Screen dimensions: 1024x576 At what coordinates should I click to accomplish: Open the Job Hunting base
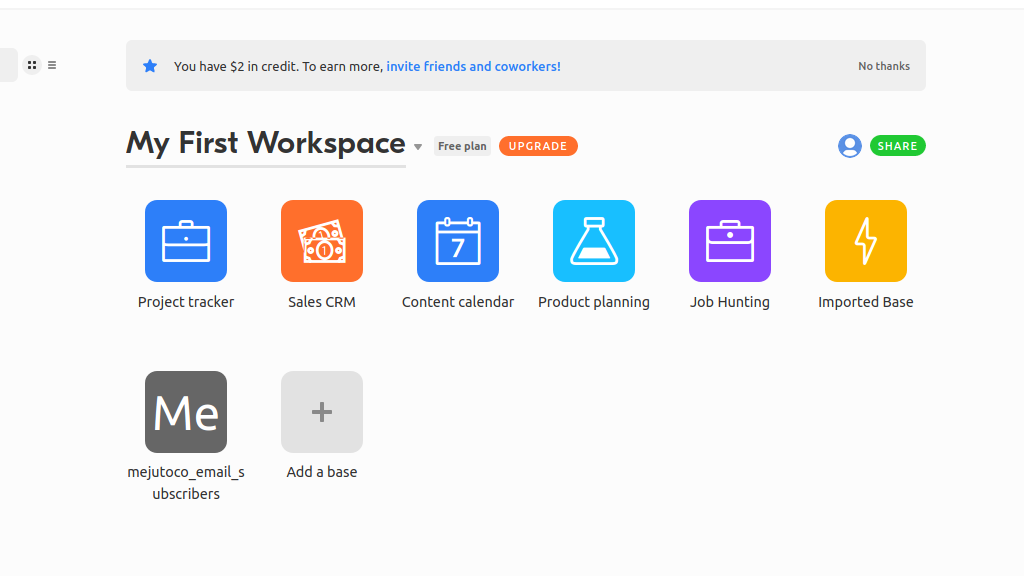tap(730, 240)
